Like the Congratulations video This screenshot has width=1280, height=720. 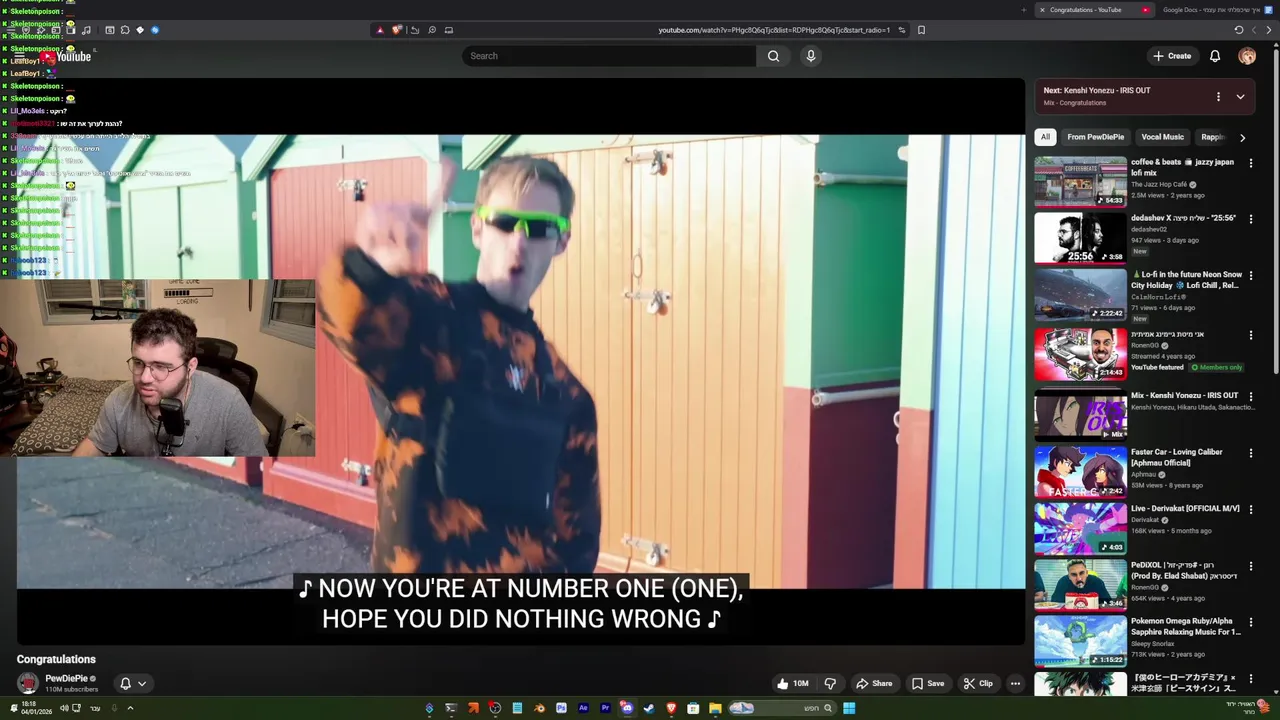click(x=792, y=684)
